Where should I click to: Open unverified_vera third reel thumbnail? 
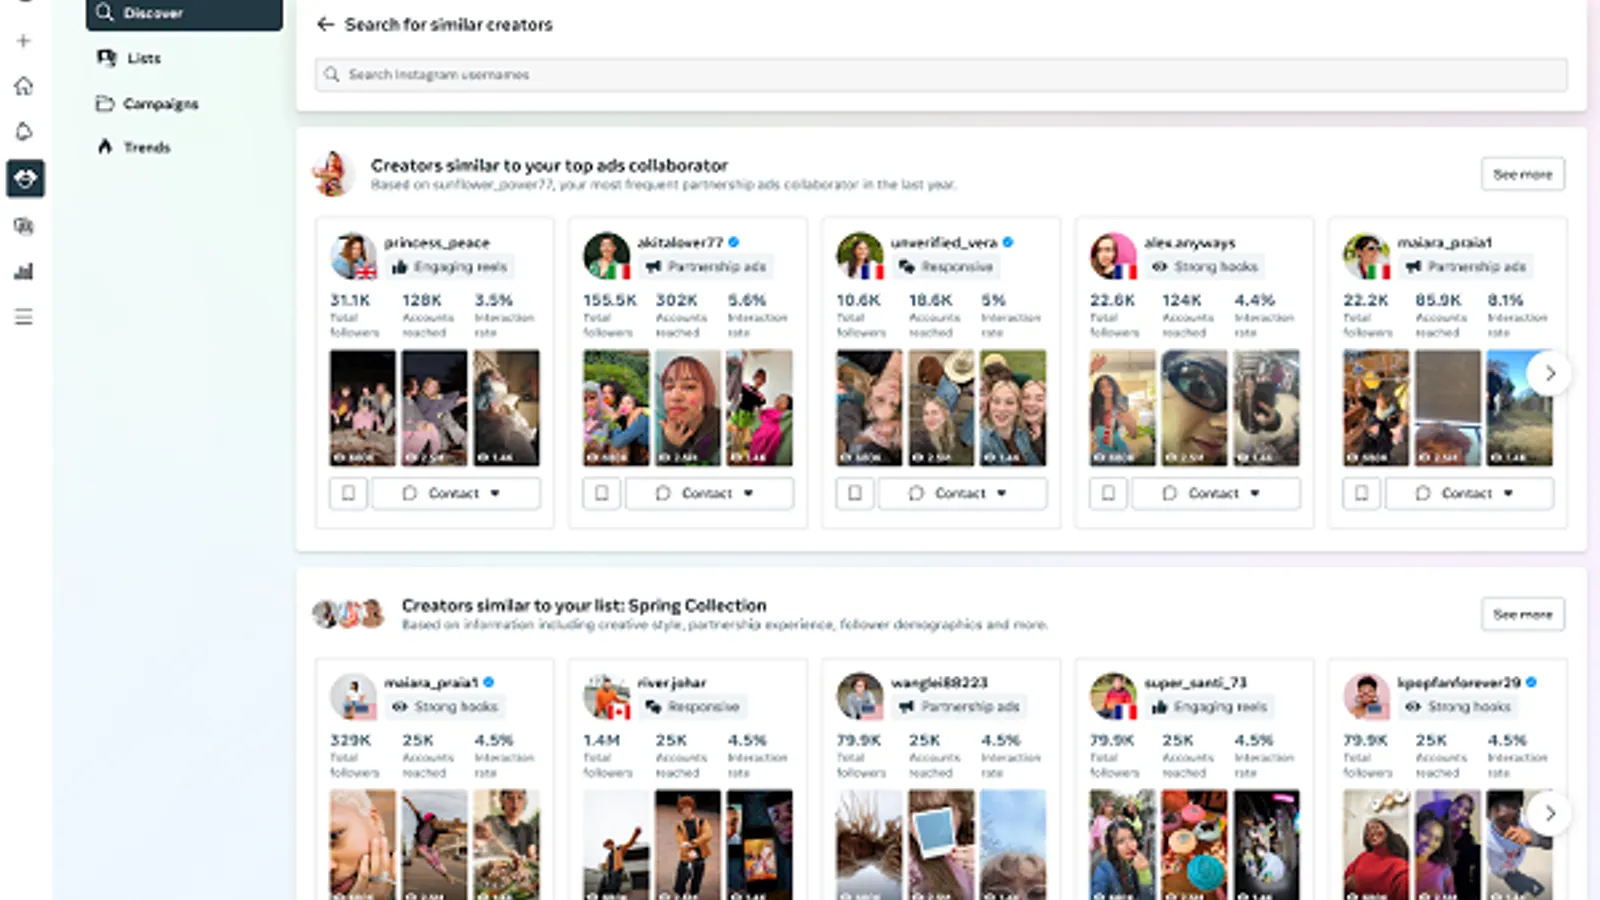[x=1013, y=408]
